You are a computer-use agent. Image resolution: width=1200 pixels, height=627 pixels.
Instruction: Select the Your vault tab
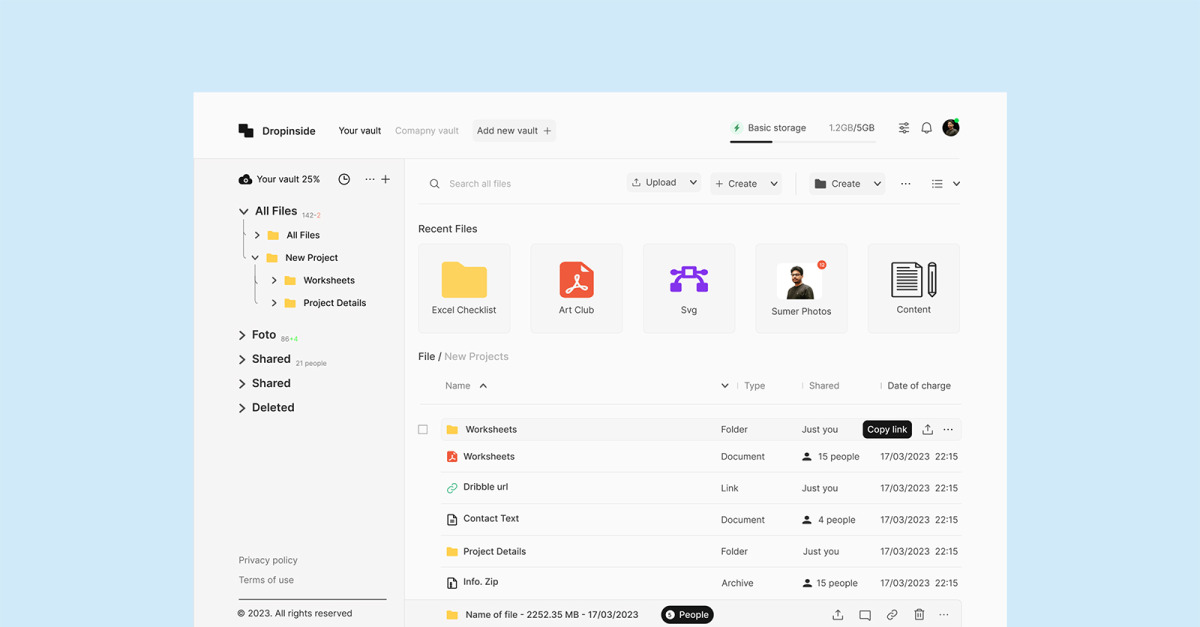tap(359, 131)
